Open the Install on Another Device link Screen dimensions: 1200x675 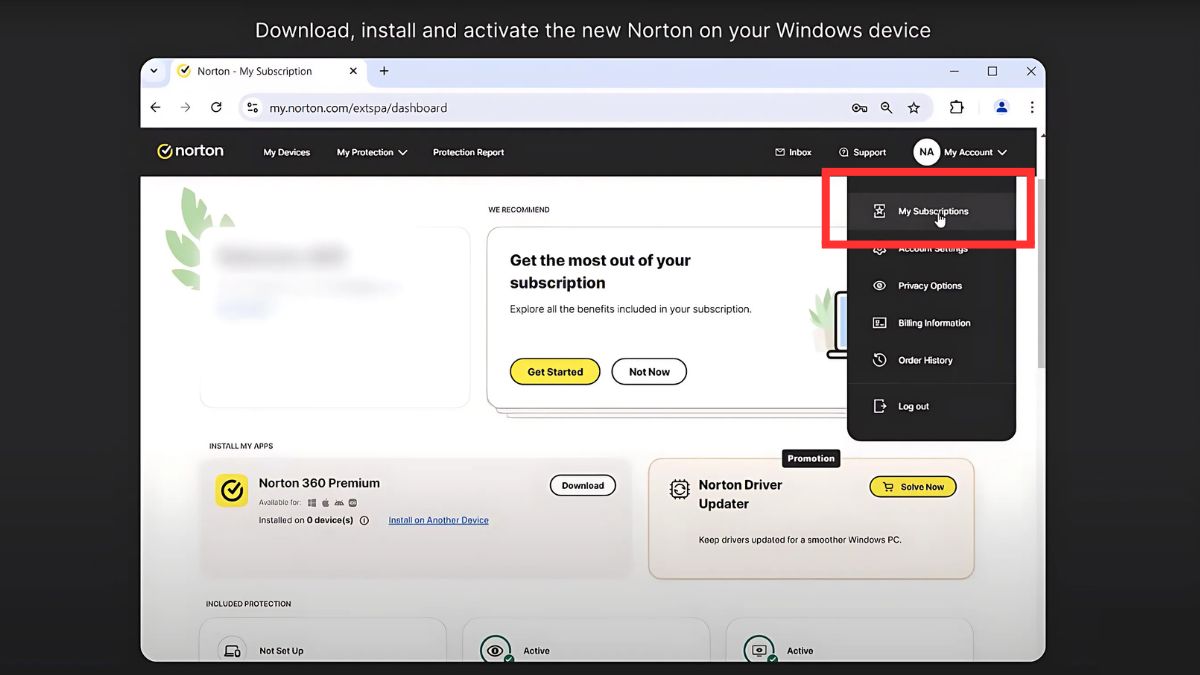coord(439,520)
